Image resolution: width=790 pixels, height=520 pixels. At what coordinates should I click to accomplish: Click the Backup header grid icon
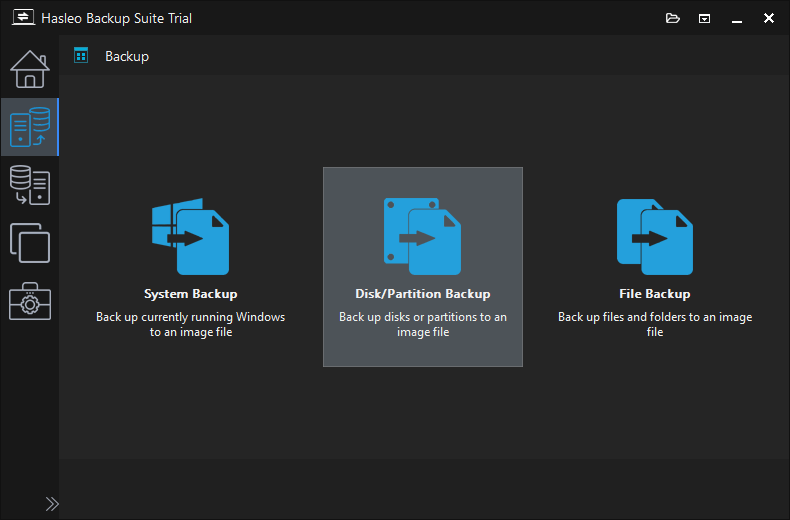(x=81, y=55)
